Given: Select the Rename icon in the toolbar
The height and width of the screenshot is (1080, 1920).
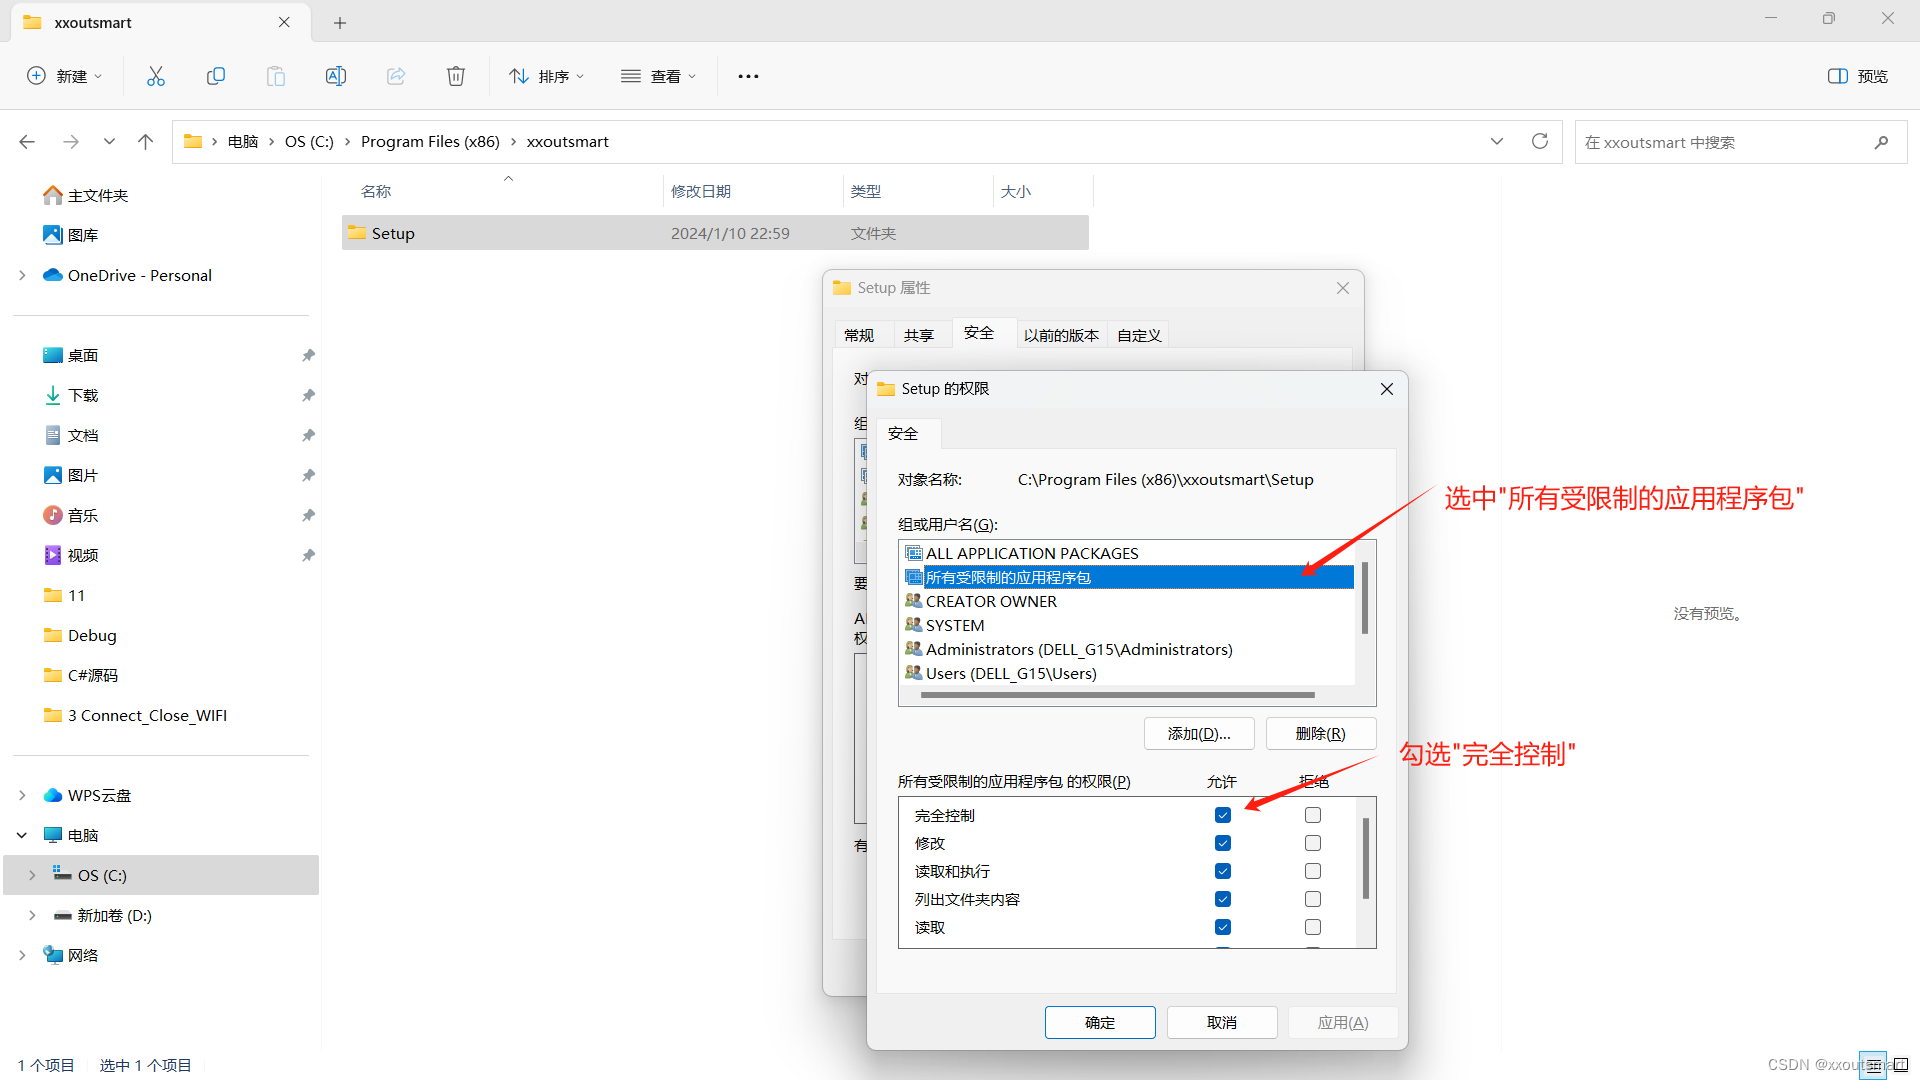Looking at the screenshot, I should [x=336, y=75].
